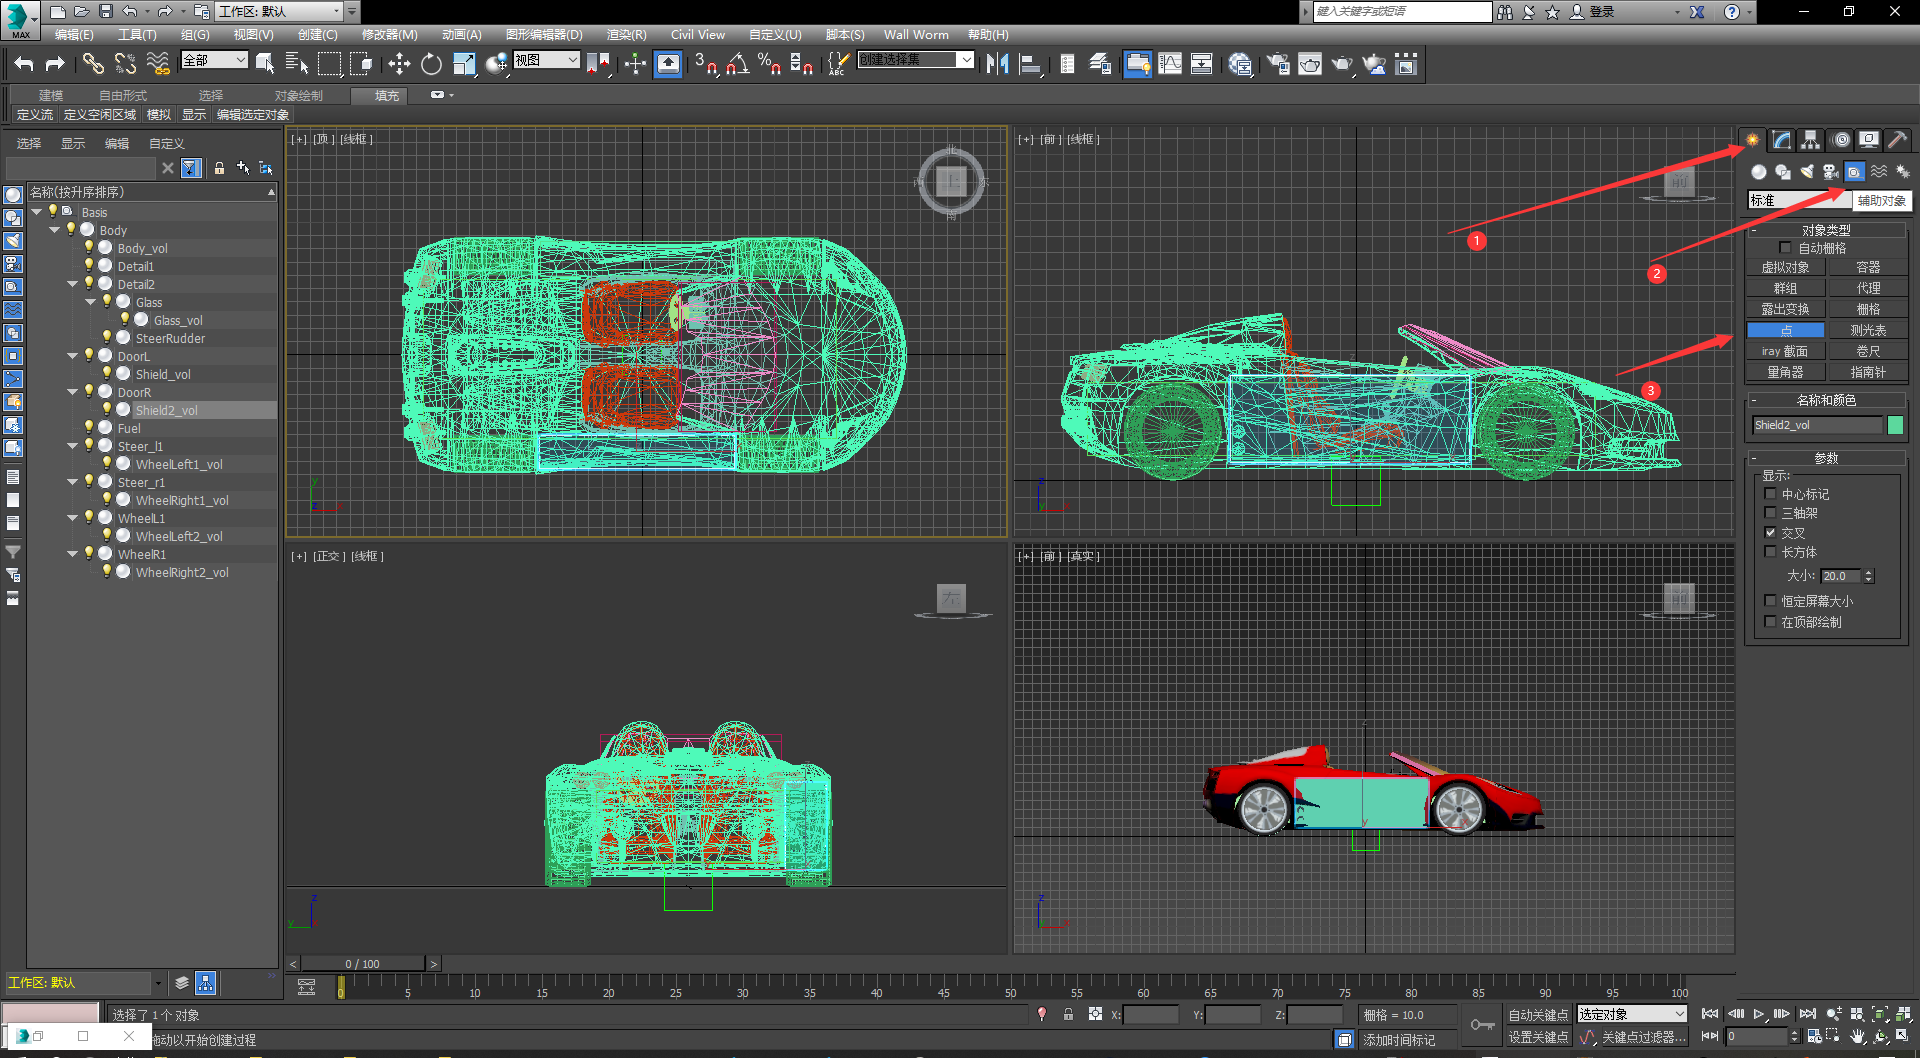This screenshot has width=1920, height=1058.
Task: Enable the 自动栅格 checkbox
Action: tap(1785, 248)
